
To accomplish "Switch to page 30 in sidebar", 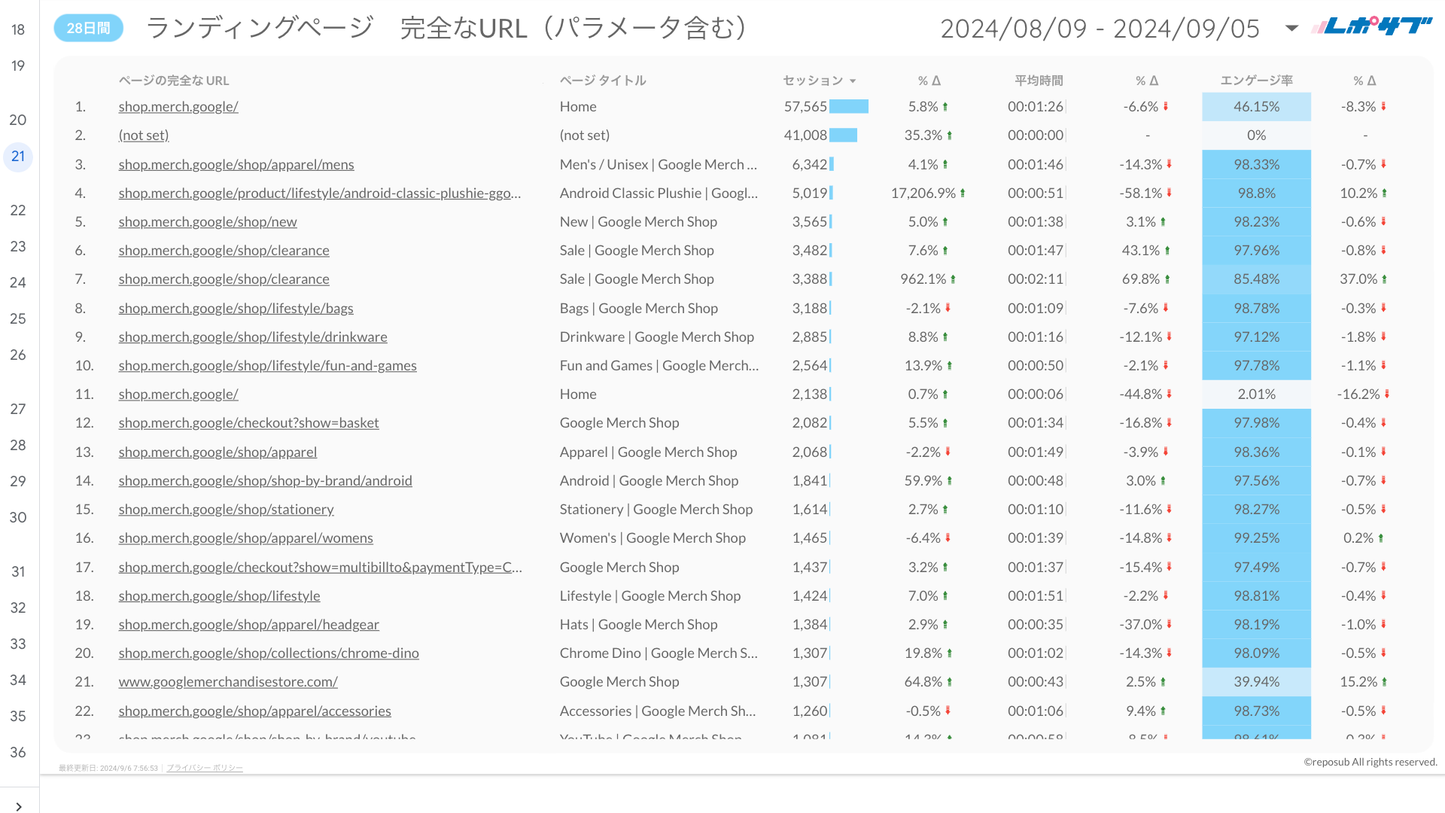I will pos(18,518).
